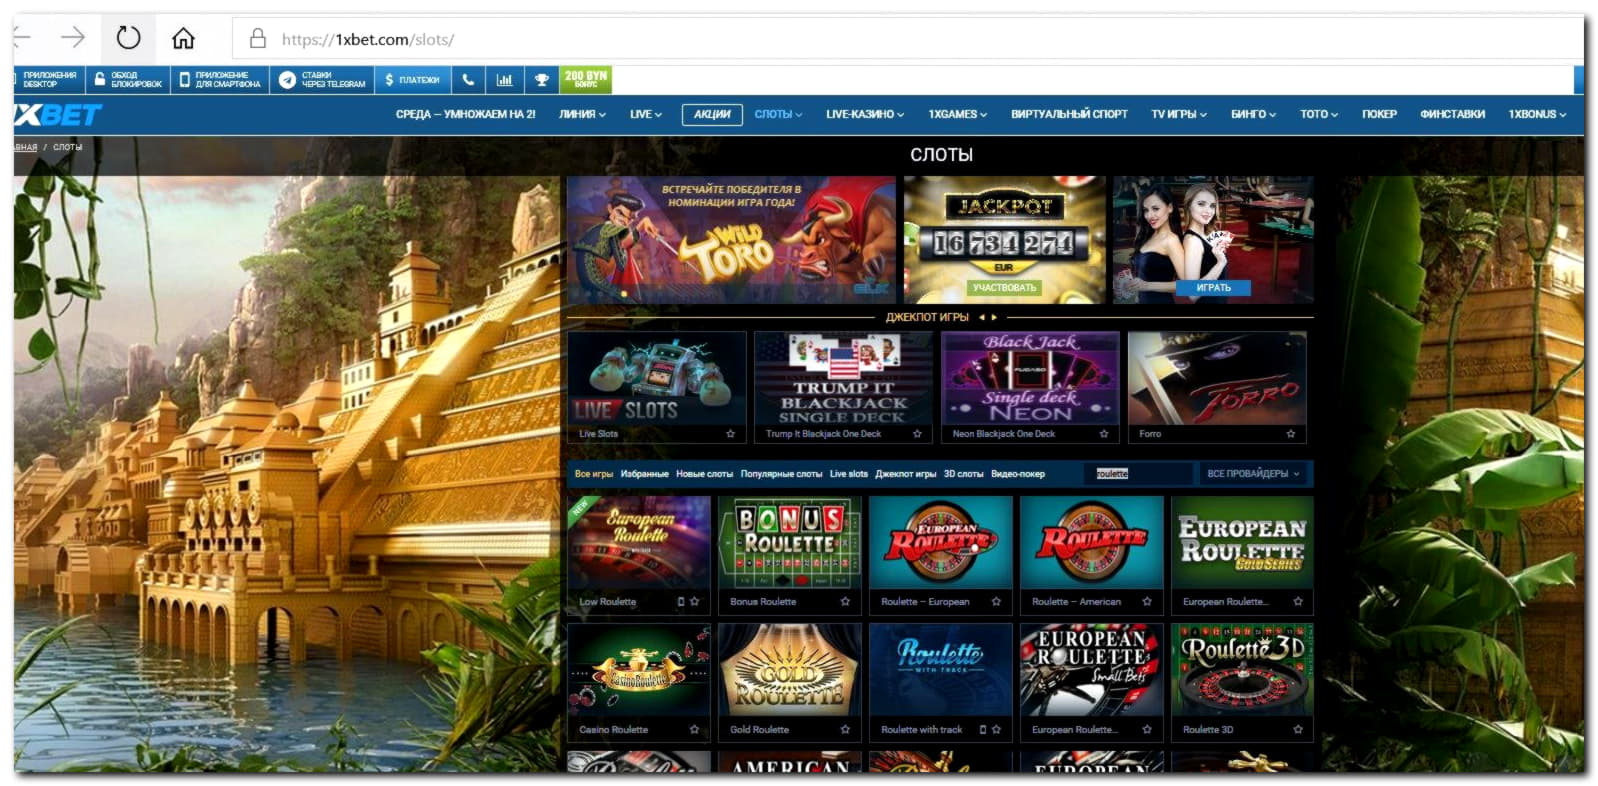Screen dimensions: 1598x786
Task: Favorite Roulette 3D with its star
Action: click(1298, 730)
